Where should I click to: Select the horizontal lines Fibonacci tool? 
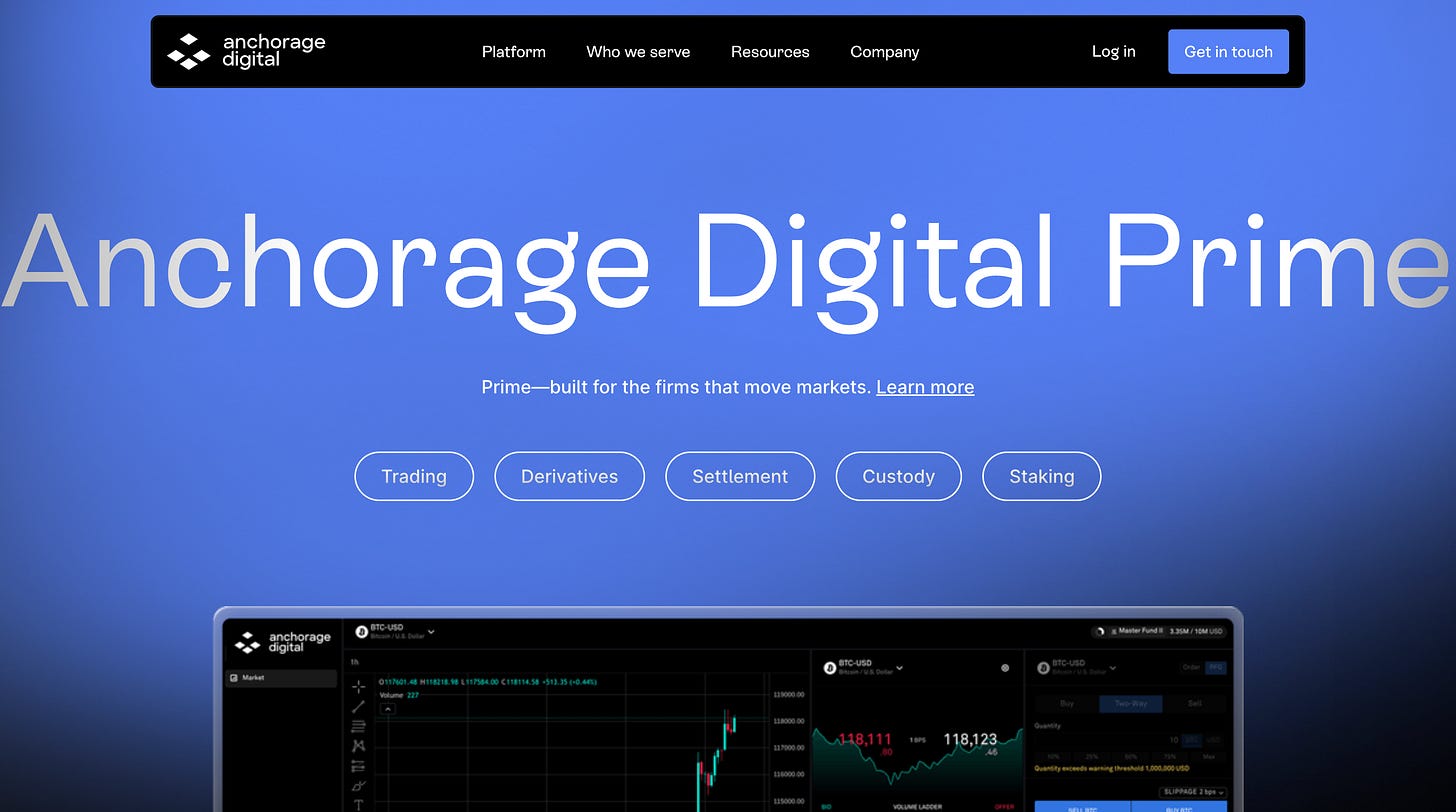(x=359, y=726)
